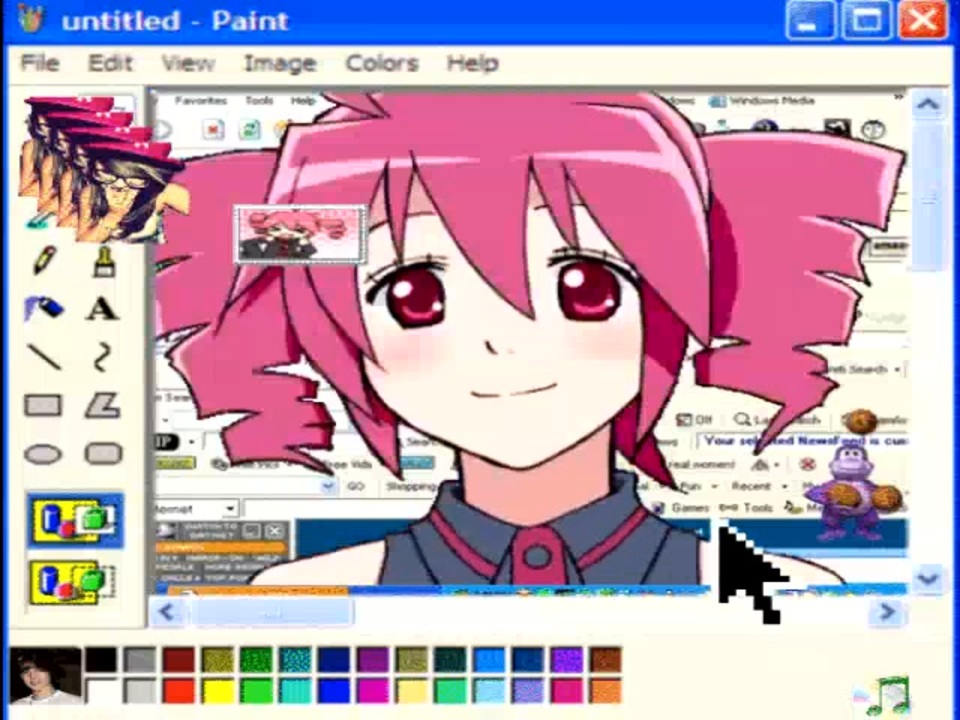Activate the Text tool letter A

pos(102,309)
